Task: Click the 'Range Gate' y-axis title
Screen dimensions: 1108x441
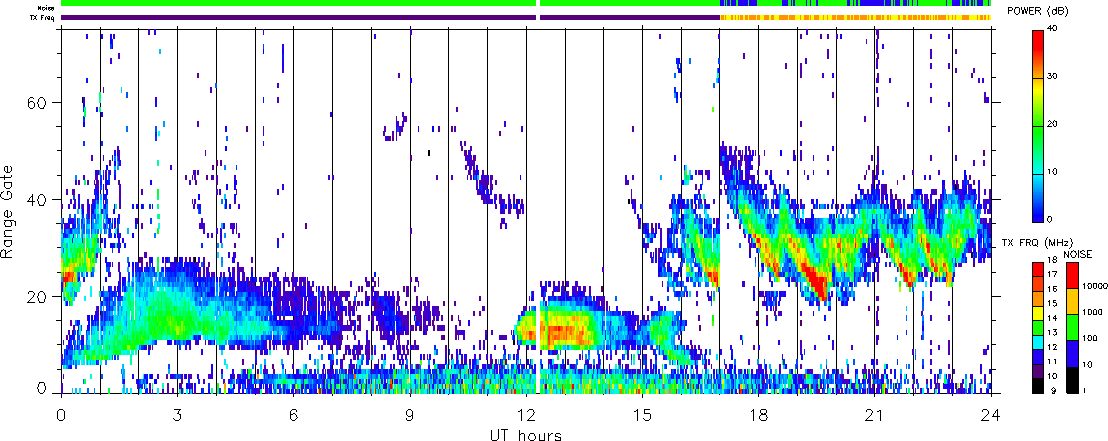Action: point(8,211)
